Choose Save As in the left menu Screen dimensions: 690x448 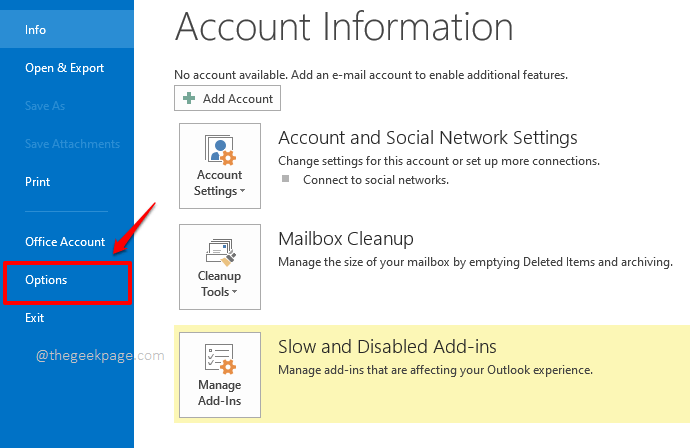pyautogui.click(x=45, y=106)
